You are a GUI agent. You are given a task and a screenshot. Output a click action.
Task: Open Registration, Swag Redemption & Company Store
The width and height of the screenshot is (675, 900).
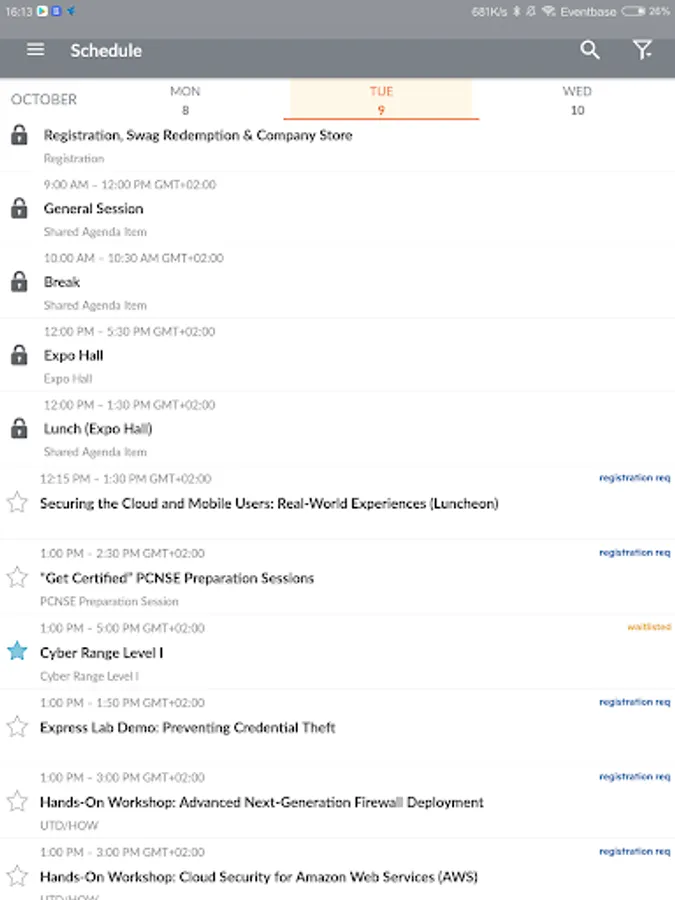tap(198, 135)
